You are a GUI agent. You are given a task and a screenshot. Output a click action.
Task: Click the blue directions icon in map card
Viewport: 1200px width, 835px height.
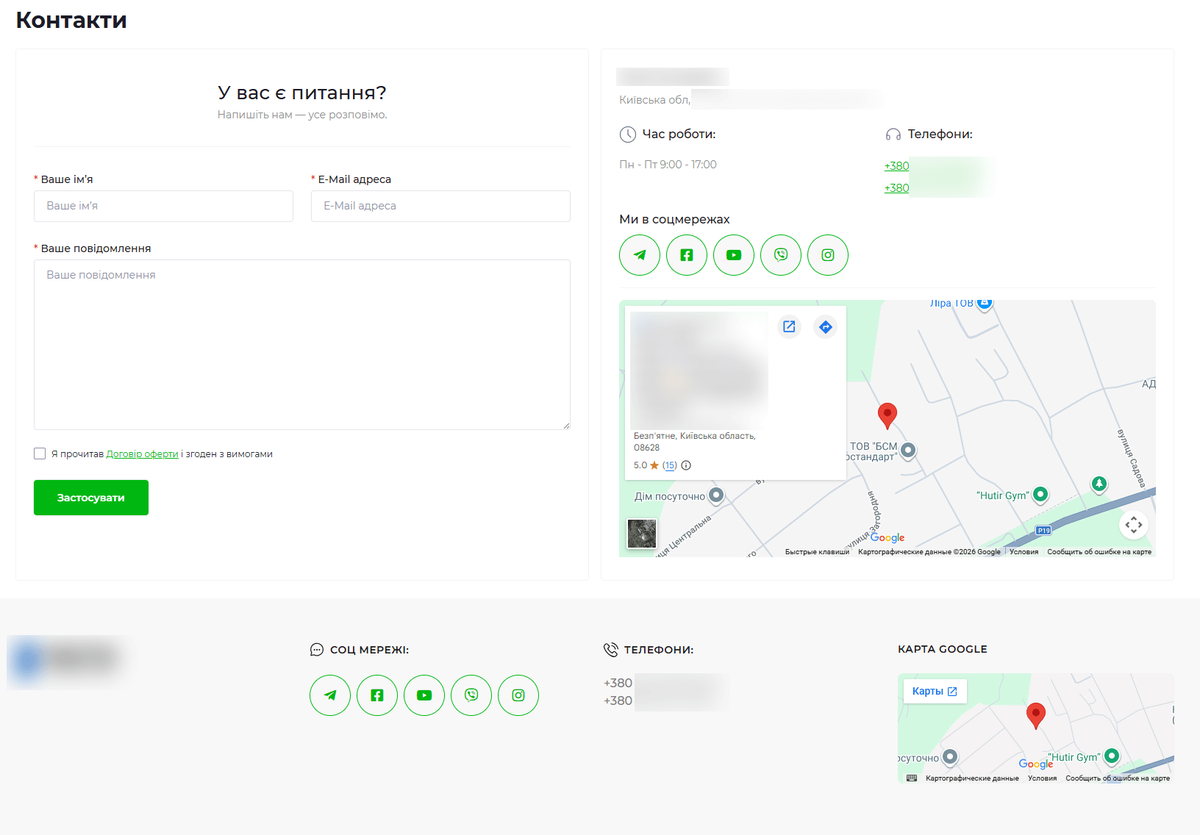pyautogui.click(x=825, y=327)
